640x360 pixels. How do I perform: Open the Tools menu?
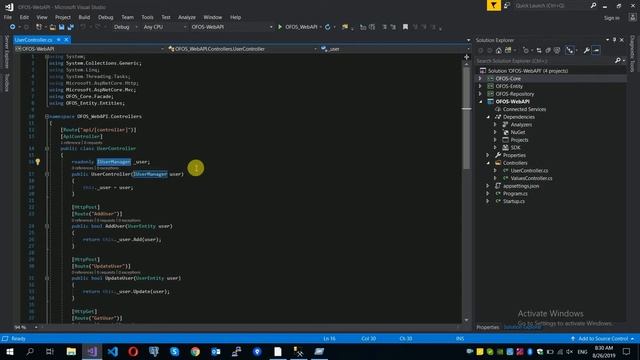(x=147, y=17)
